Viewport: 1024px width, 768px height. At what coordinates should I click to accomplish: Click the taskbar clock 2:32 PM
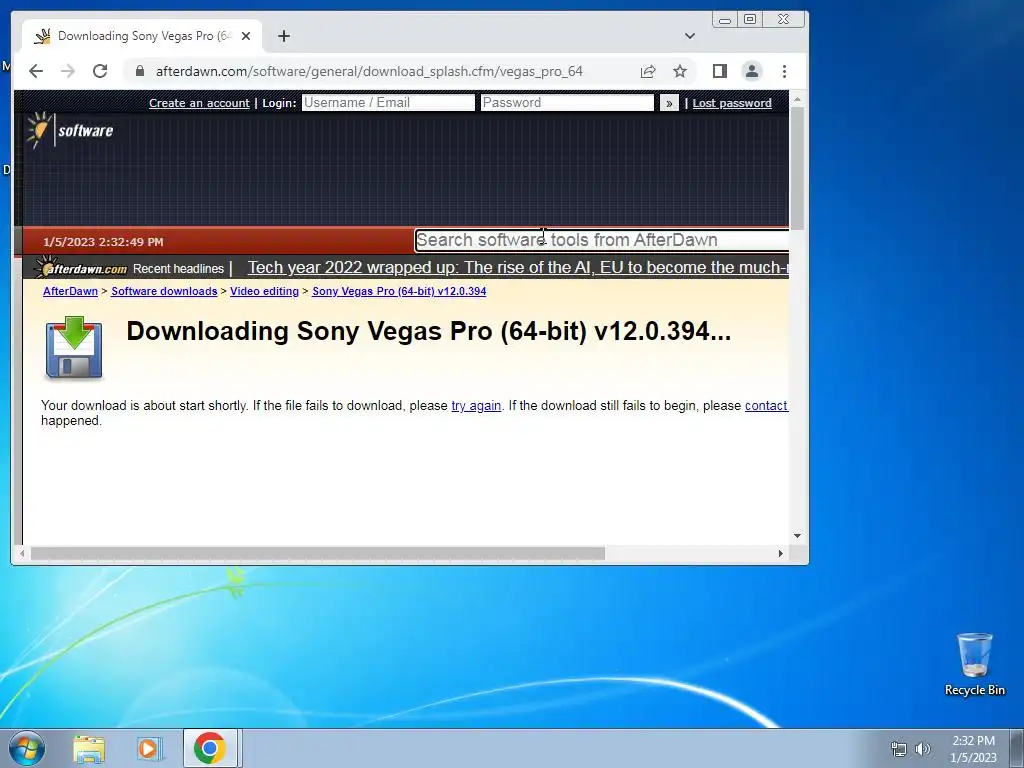973,741
